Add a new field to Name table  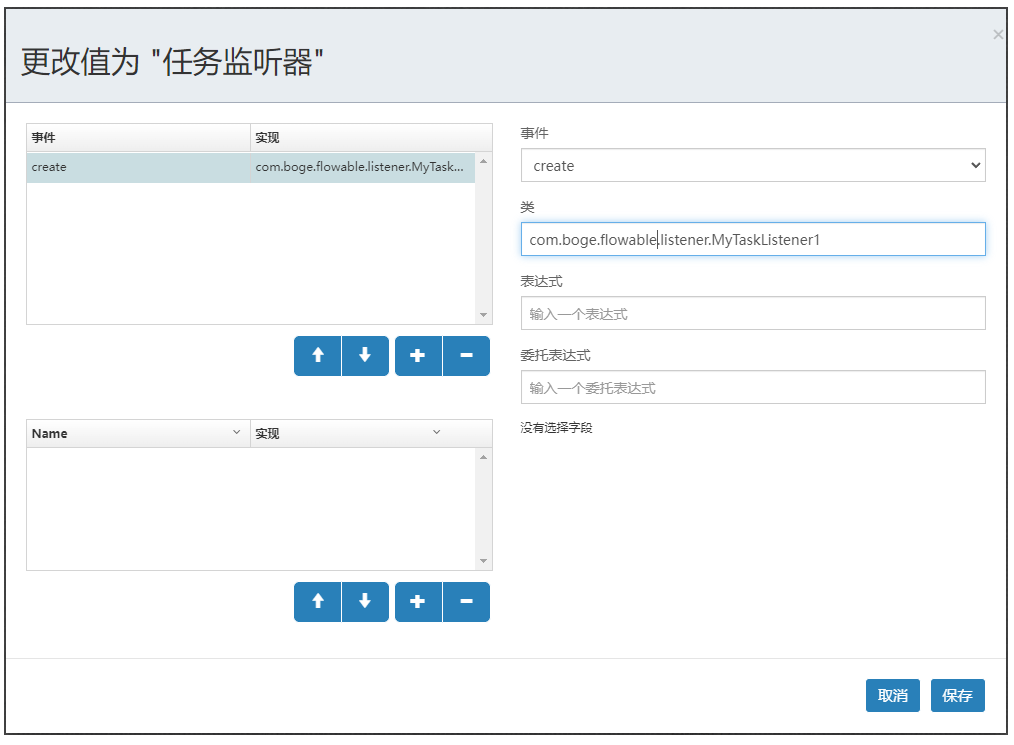point(418,601)
